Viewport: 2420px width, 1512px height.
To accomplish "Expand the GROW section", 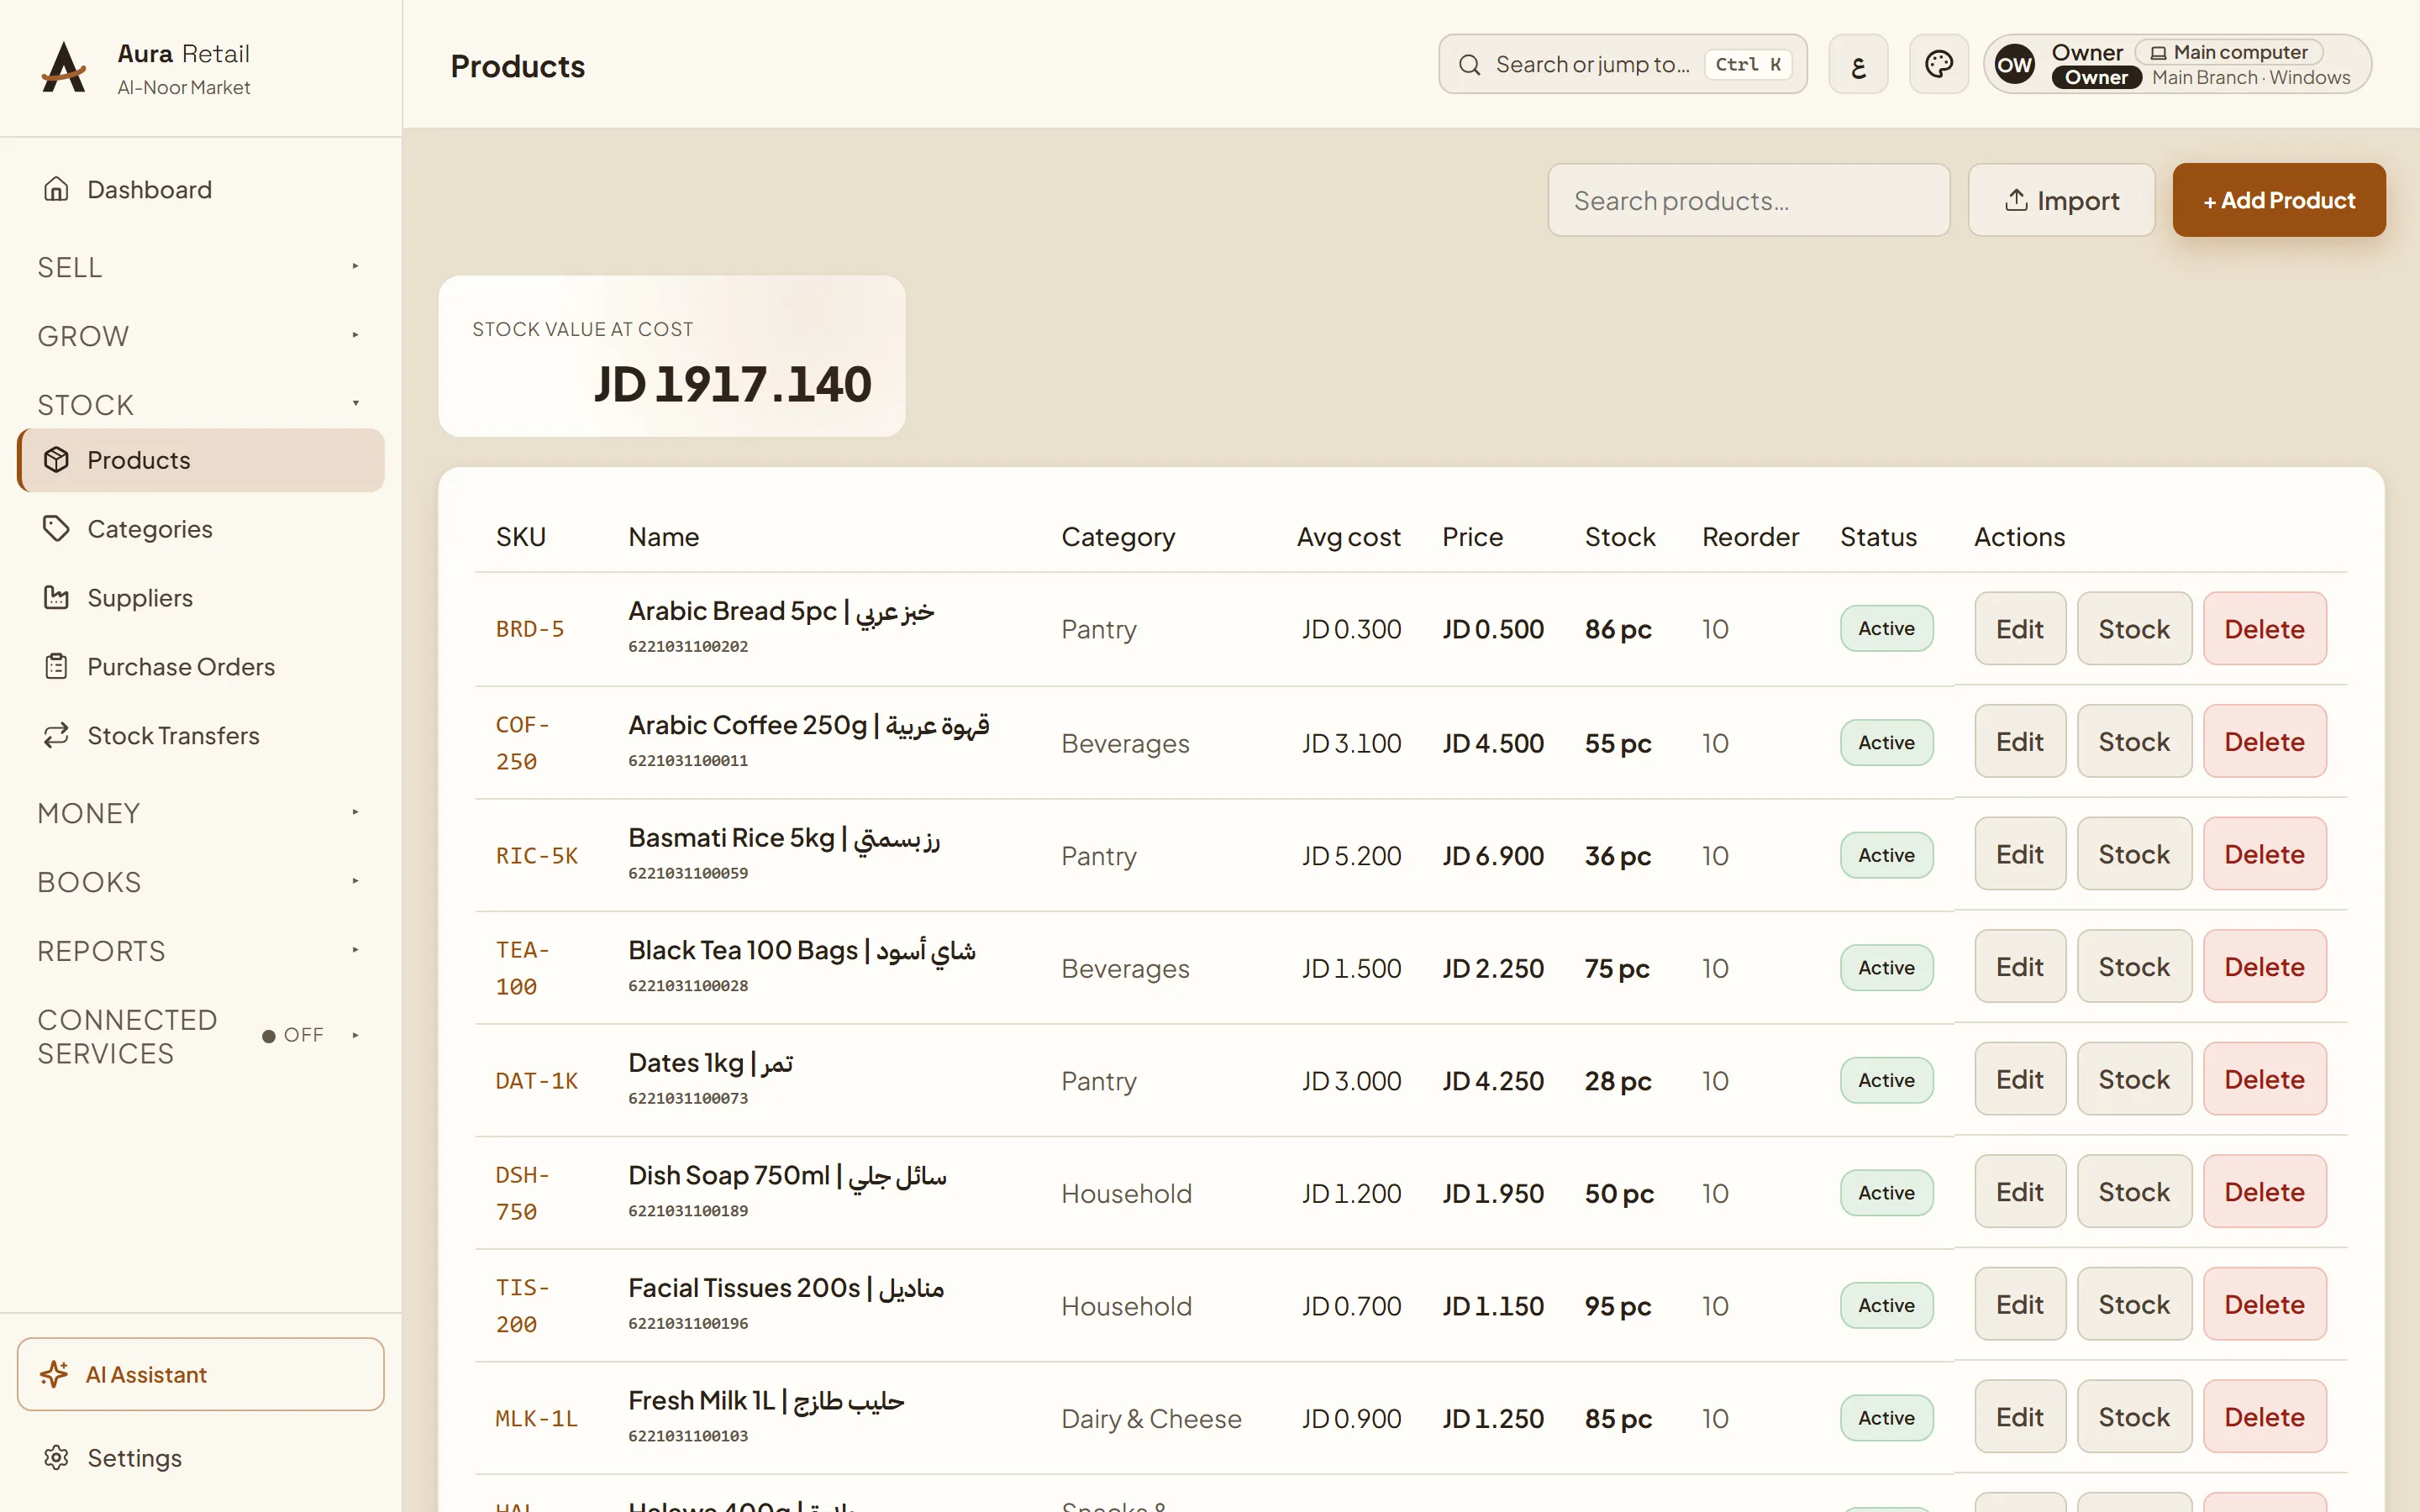I will click(x=200, y=336).
